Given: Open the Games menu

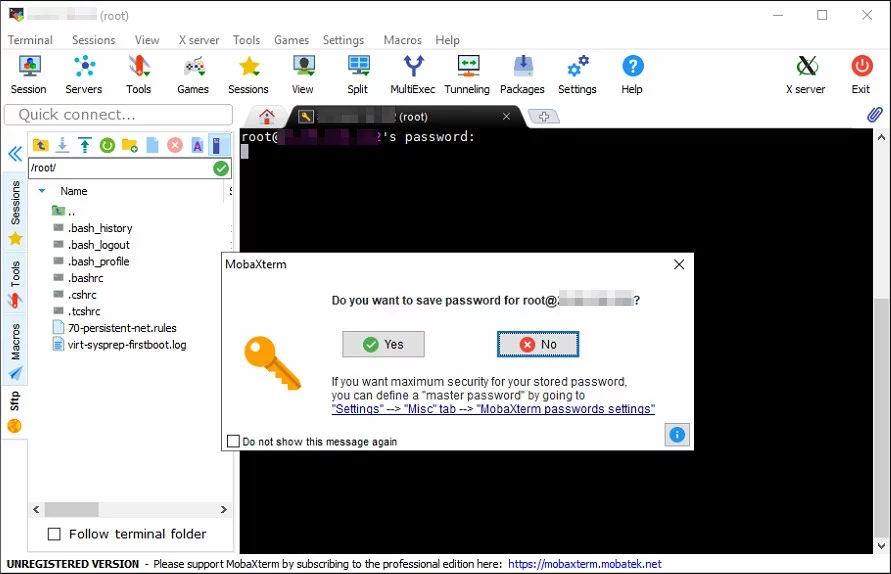Looking at the screenshot, I should pyautogui.click(x=292, y=40).
